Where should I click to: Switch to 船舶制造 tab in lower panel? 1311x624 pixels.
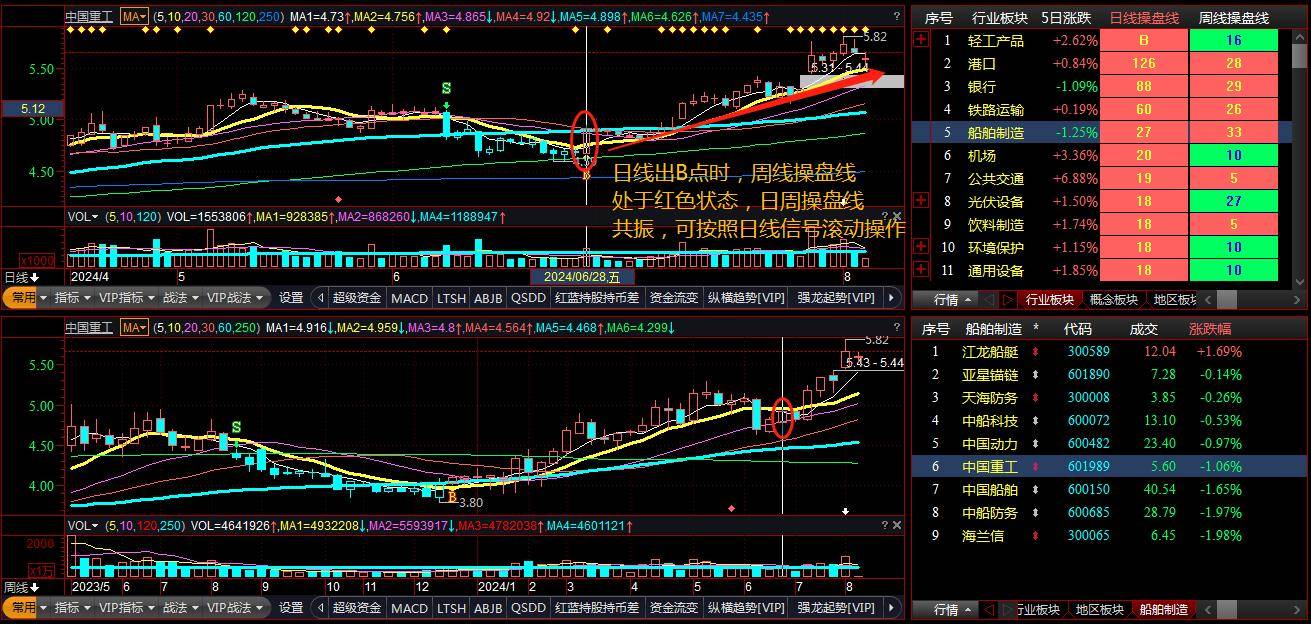[x=1164, y=609]
